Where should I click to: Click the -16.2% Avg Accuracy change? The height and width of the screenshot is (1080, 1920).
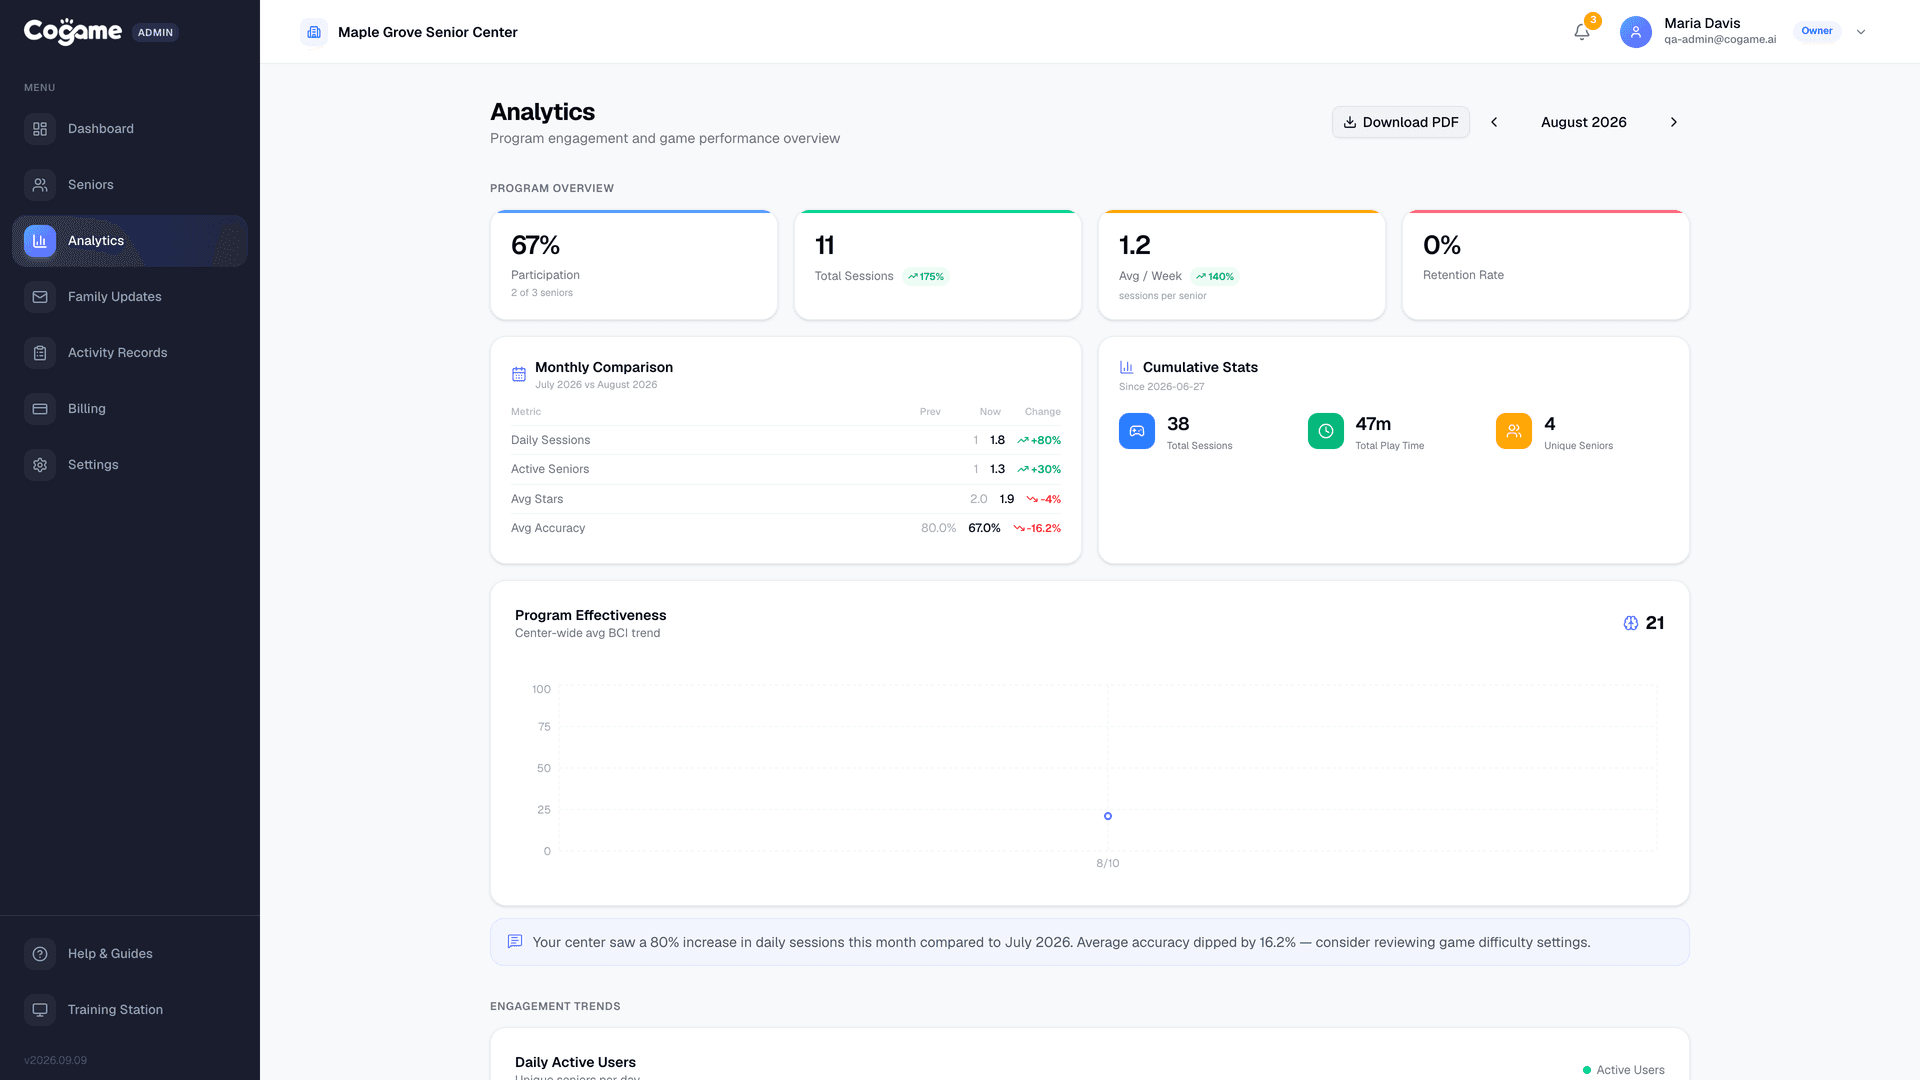[1037, 528]
